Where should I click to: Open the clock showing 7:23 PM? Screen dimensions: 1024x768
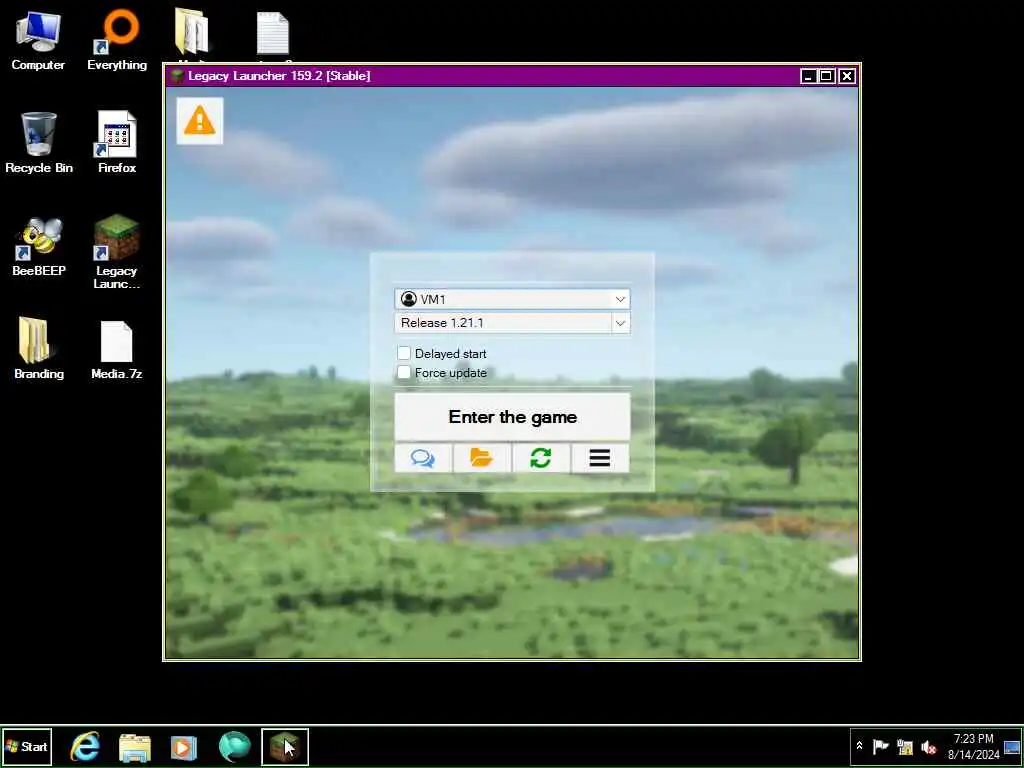pyautogui.click(x=974, y=746)
